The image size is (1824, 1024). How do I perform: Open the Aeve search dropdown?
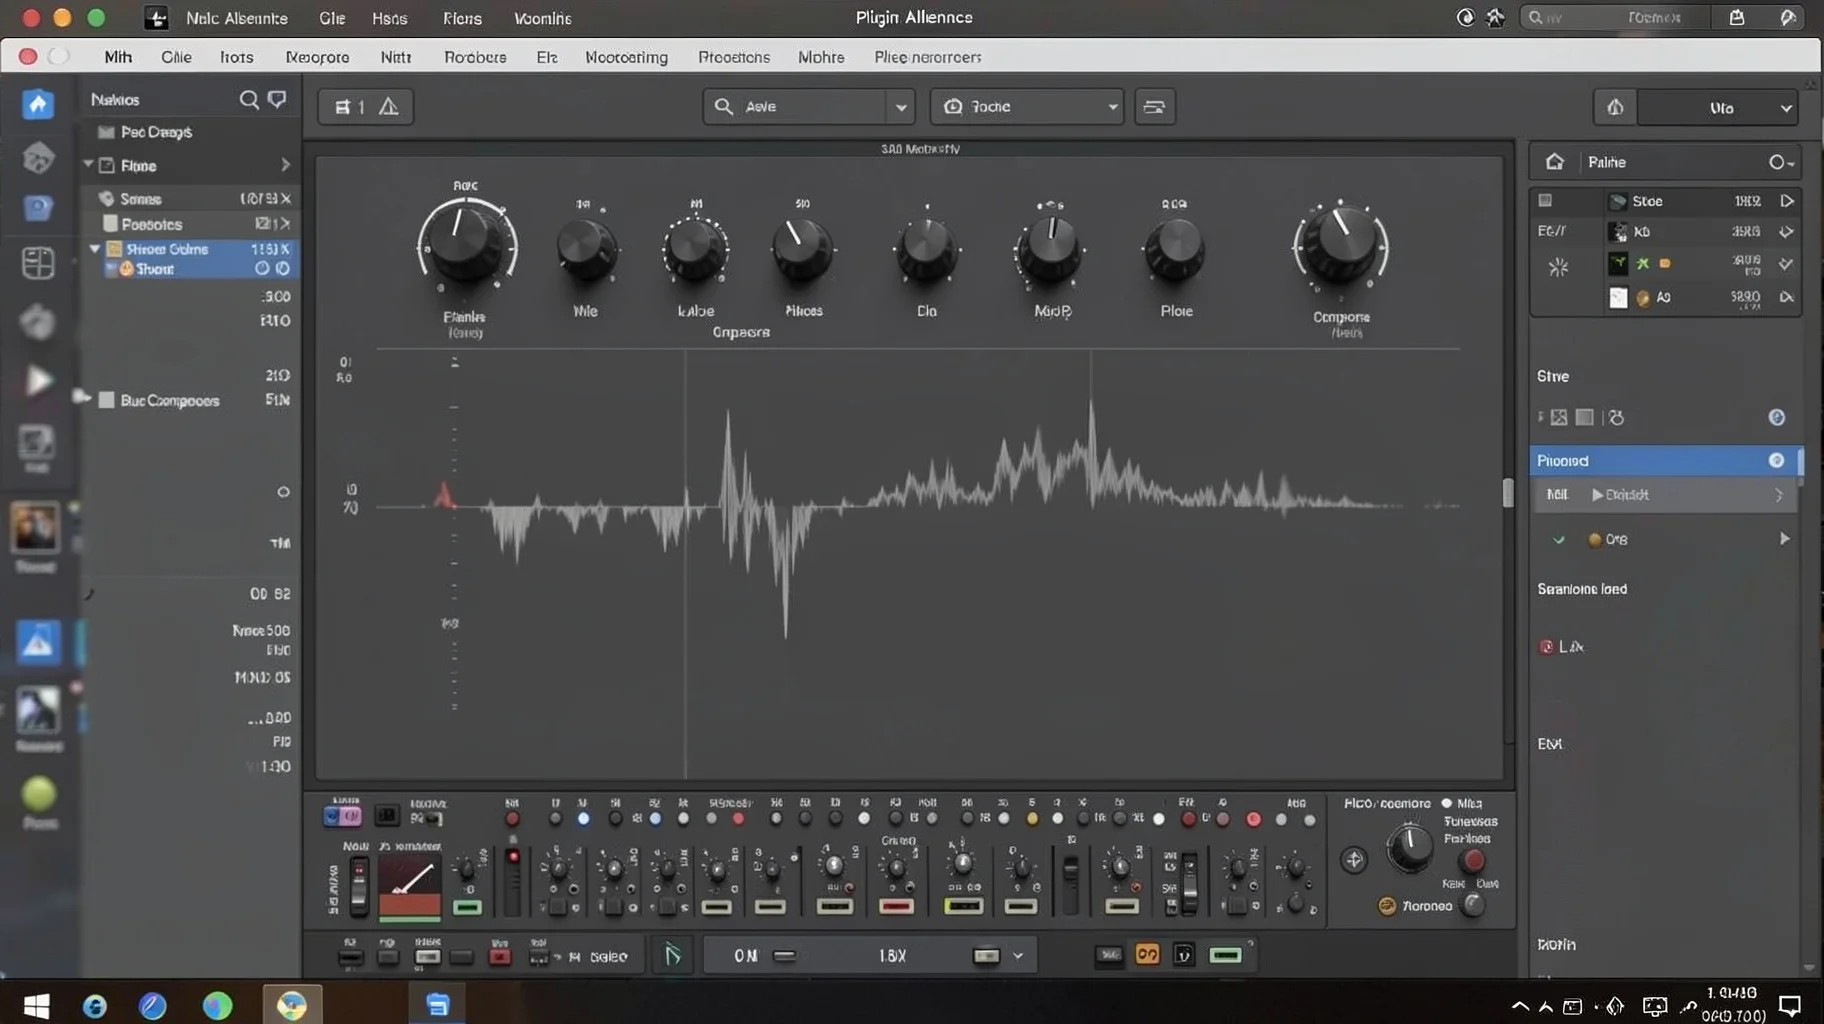[x=901, y=107]
